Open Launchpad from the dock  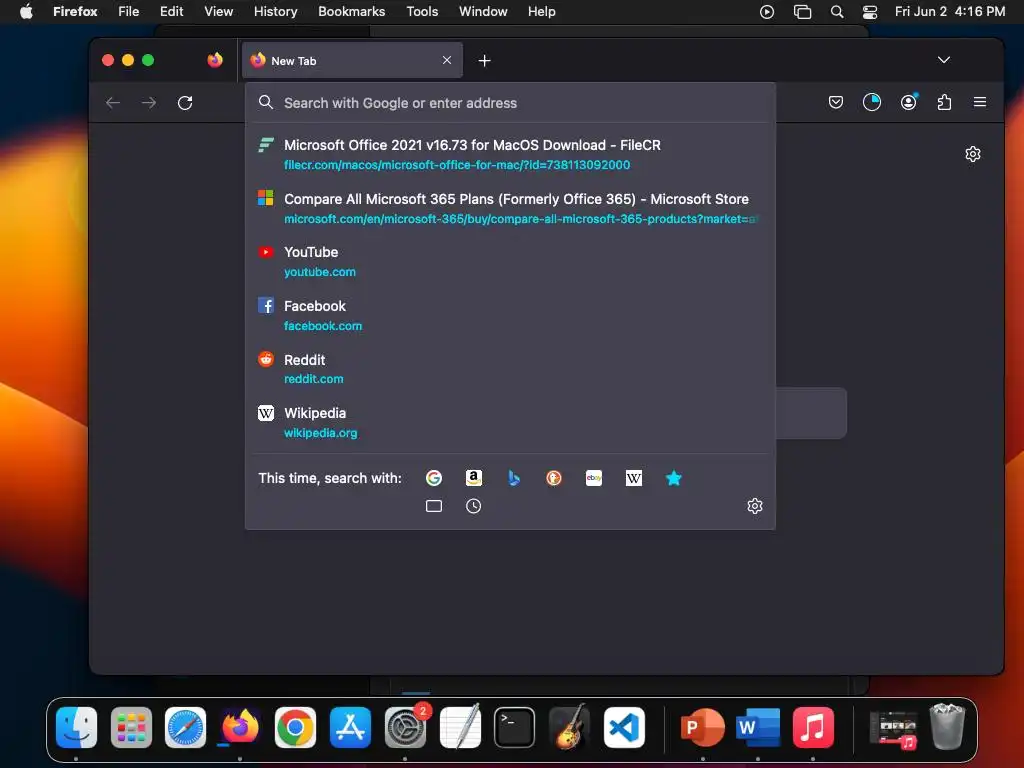[x=131, y=727]
